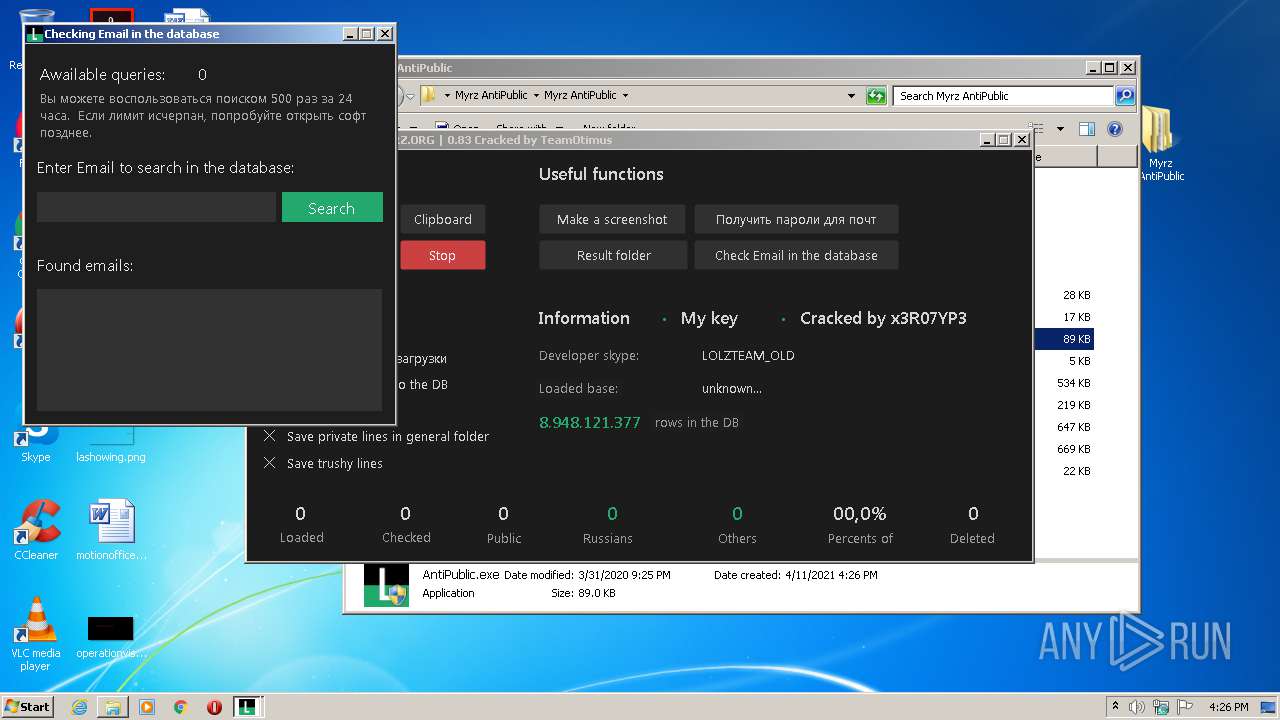The width and height of the screenshot is (1280, 720).
Task: Switch to the Information tab
Action: tap(584, 318)
